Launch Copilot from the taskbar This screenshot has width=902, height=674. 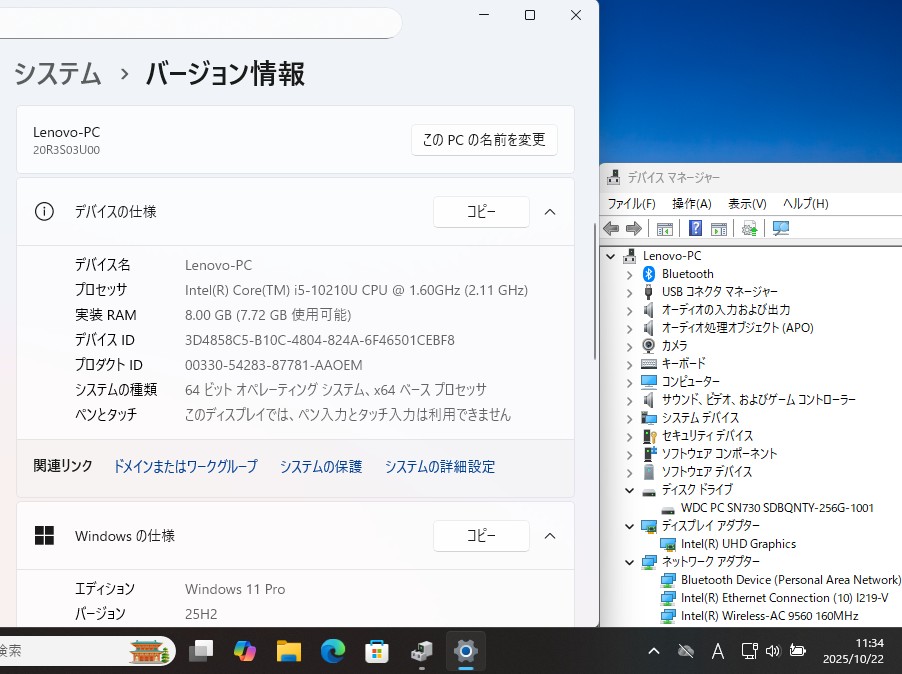(x=245, y=651)
